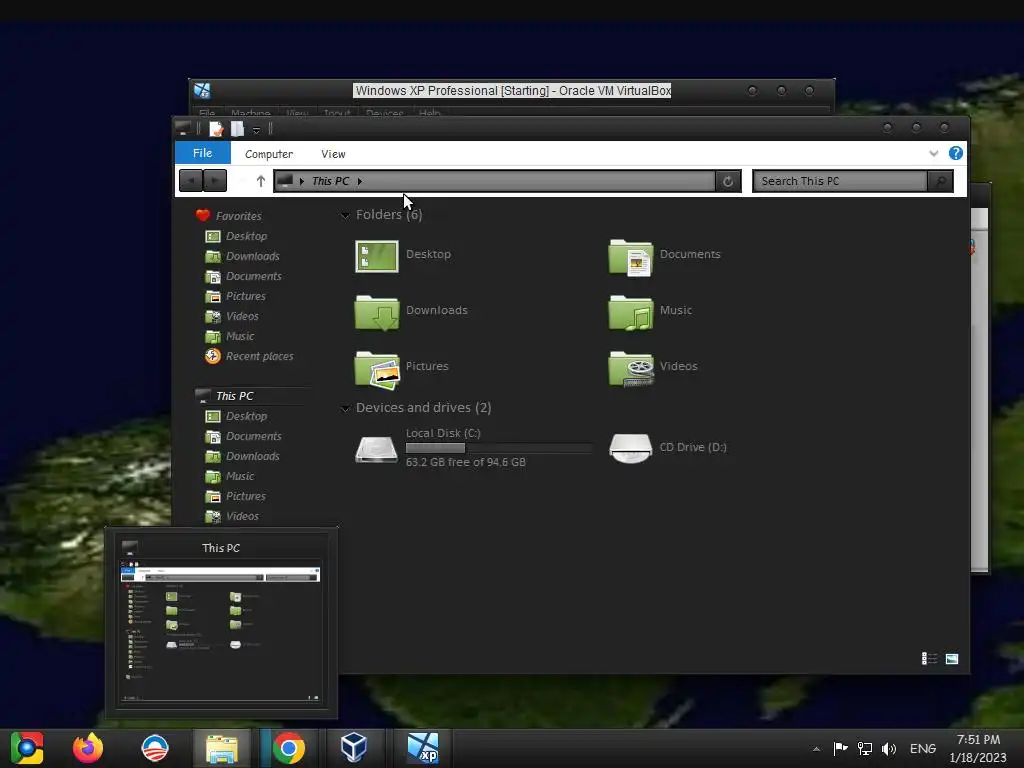Viewport: 1024px width, 768px height.
Task: Select Downloads under Favorites
Action: point(242,257)
